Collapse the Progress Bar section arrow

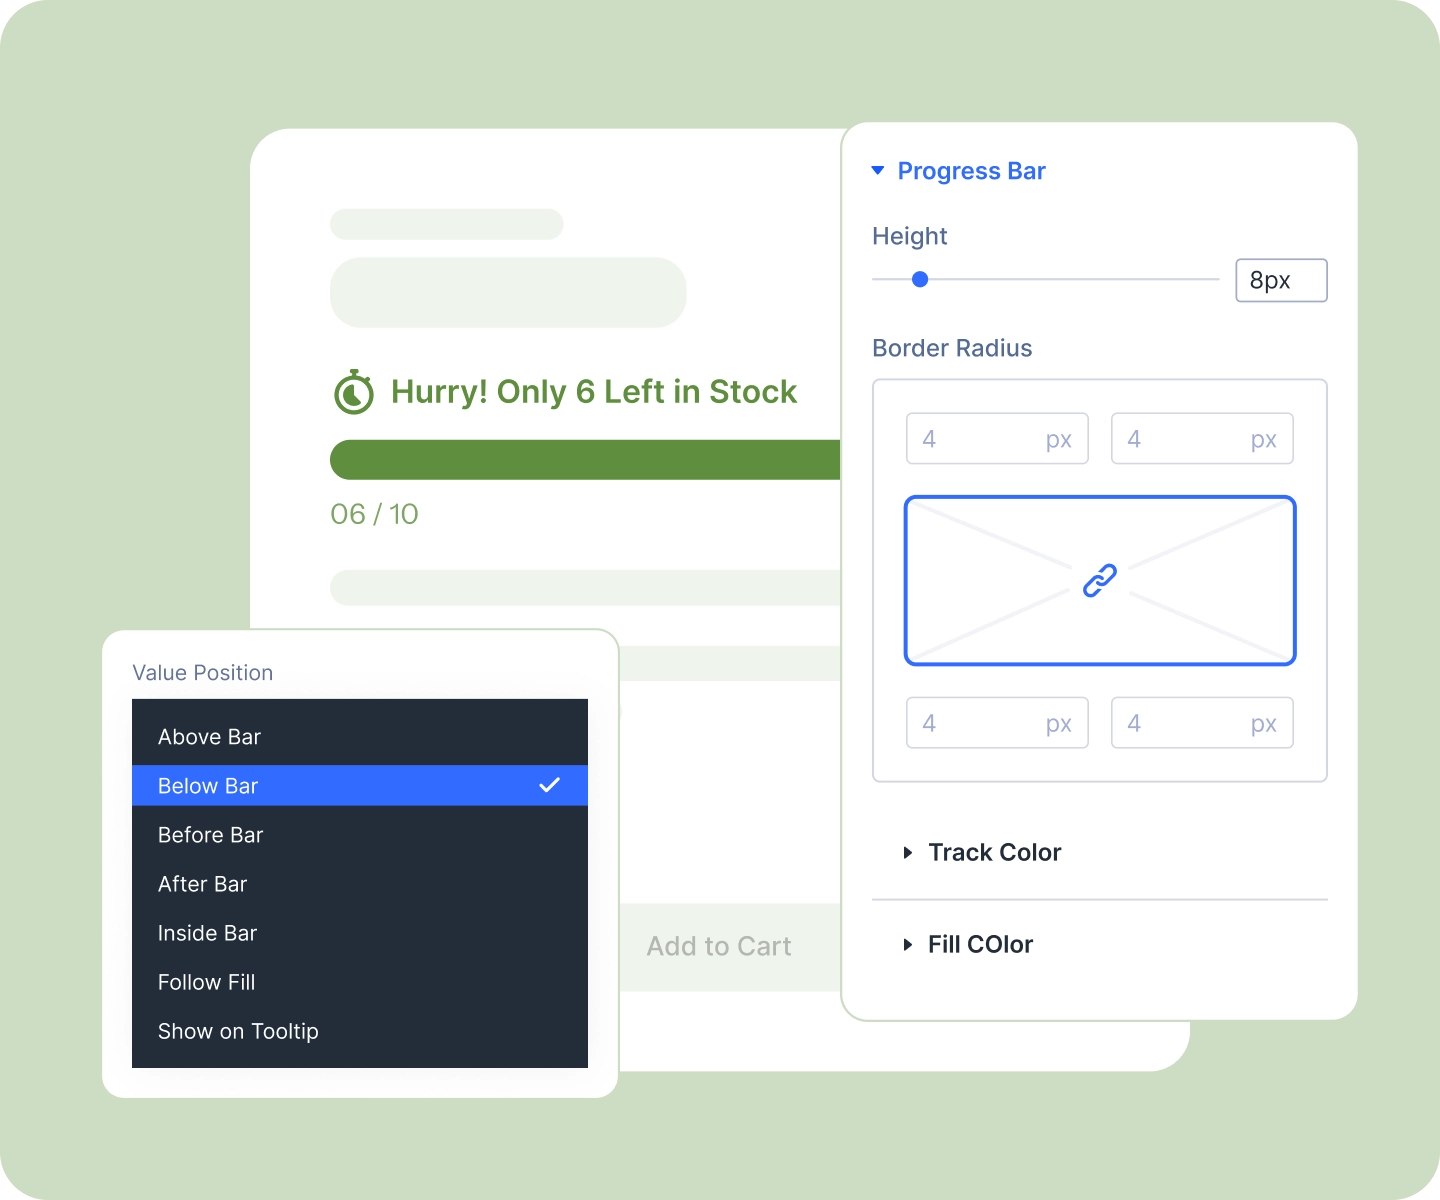(x=878, y=171)
